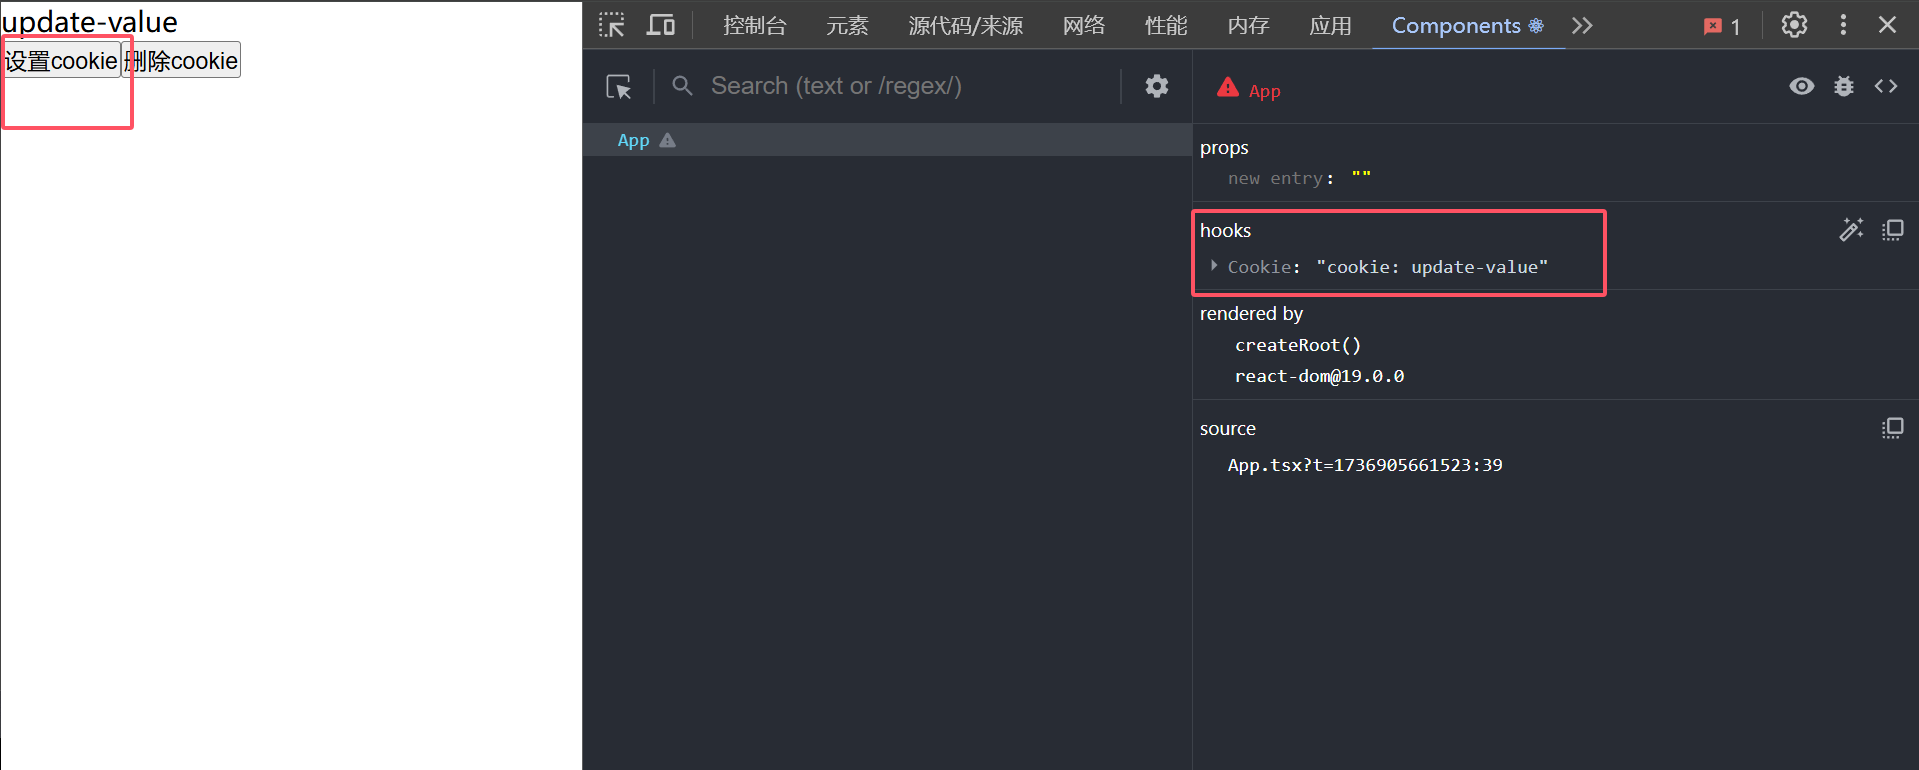Inspect matching DOM element eye icon

pos(1802,86)
